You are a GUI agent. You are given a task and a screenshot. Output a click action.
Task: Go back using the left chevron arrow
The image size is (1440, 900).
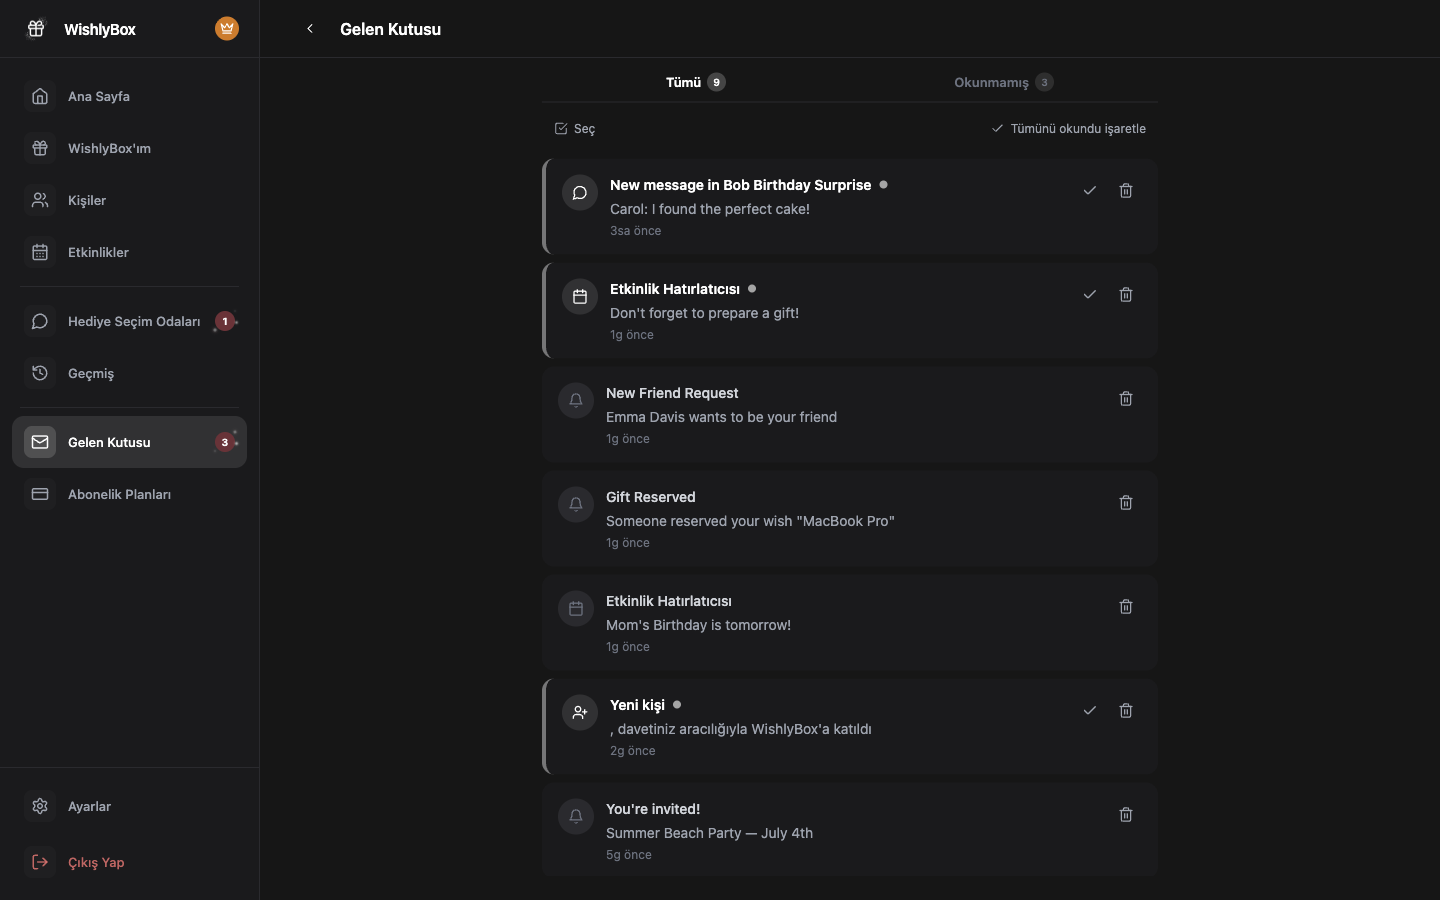click(310, 29)
